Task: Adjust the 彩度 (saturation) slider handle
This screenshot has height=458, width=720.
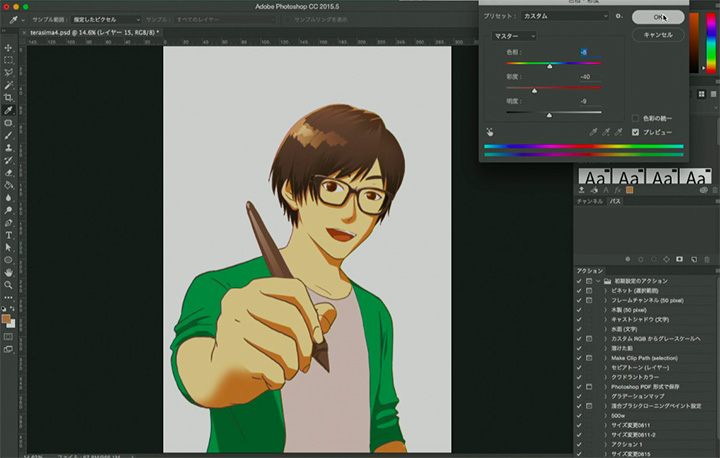Action: click(x=534, y=90)
